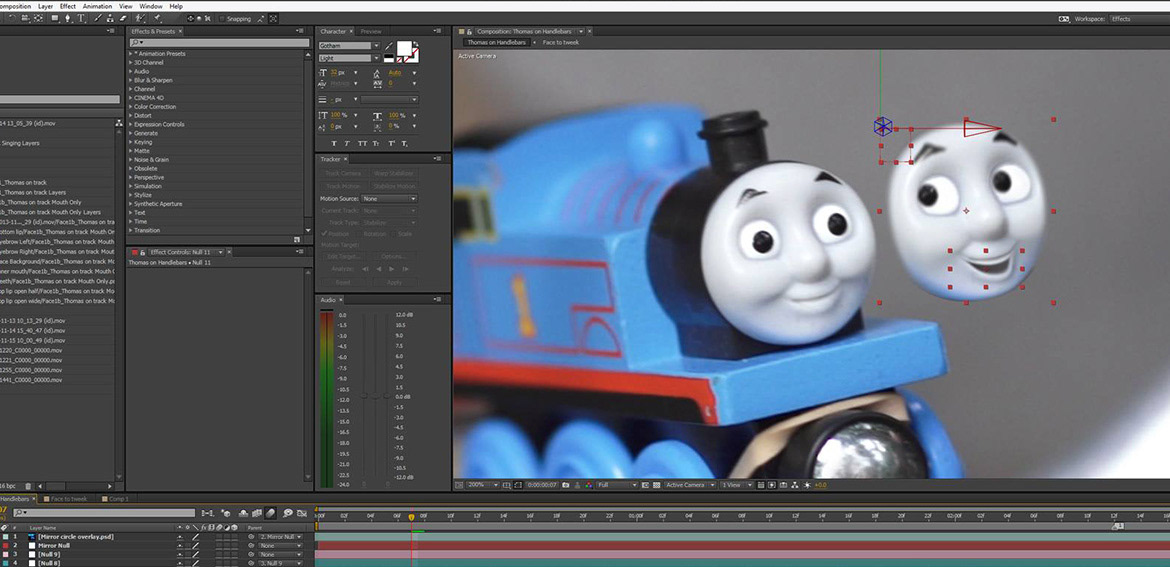The height and width of the screenshot is (567, 1170).
Task: Toggle the transparency grid in the viewer
Action: 657,485
